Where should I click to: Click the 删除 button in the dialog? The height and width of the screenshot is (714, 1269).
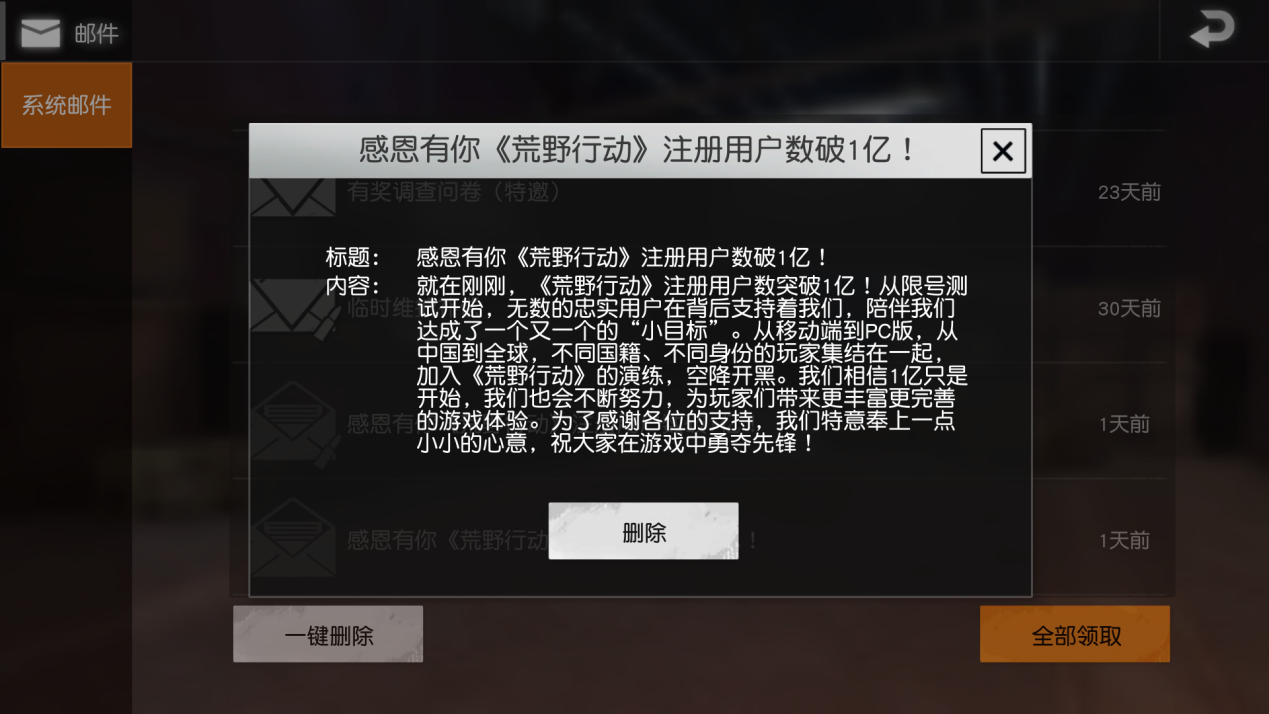tap(643, 531)
